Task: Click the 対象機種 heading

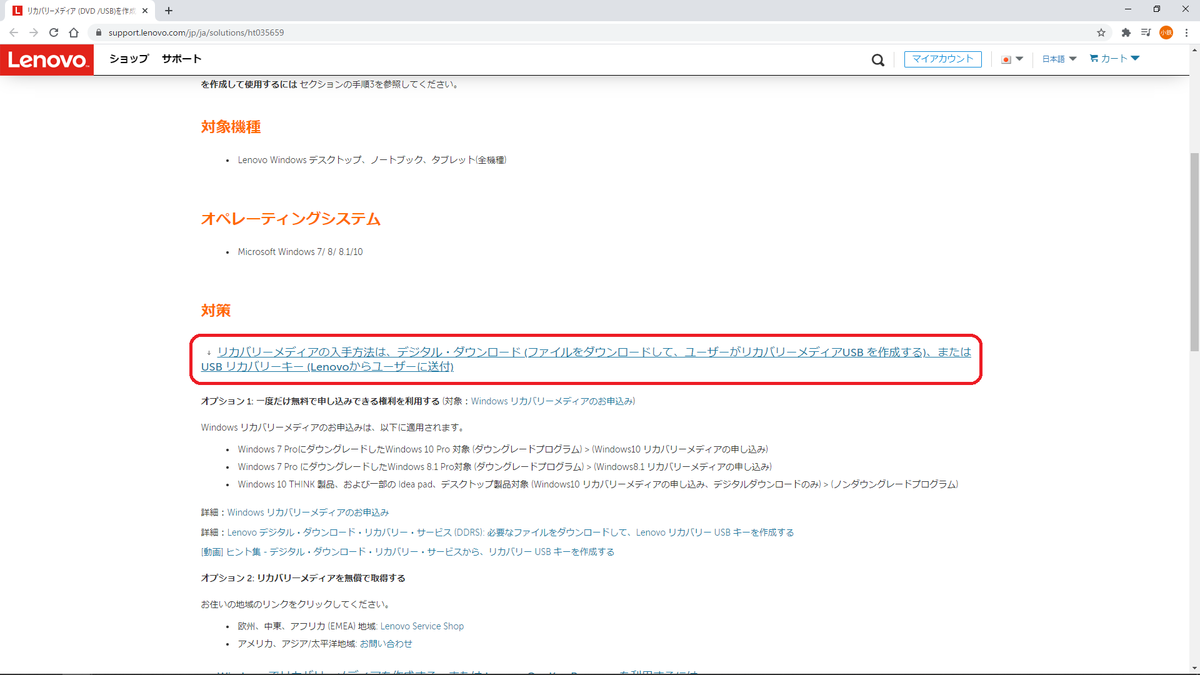Action: pyautogui.click(x=231, y=127)
